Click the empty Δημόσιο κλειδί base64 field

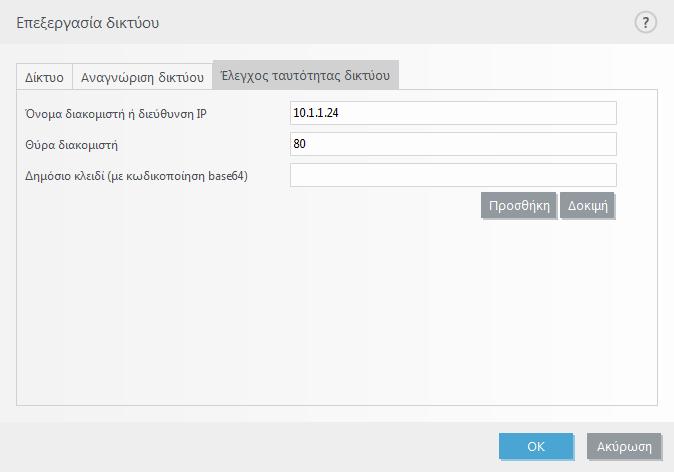[453, 175]
